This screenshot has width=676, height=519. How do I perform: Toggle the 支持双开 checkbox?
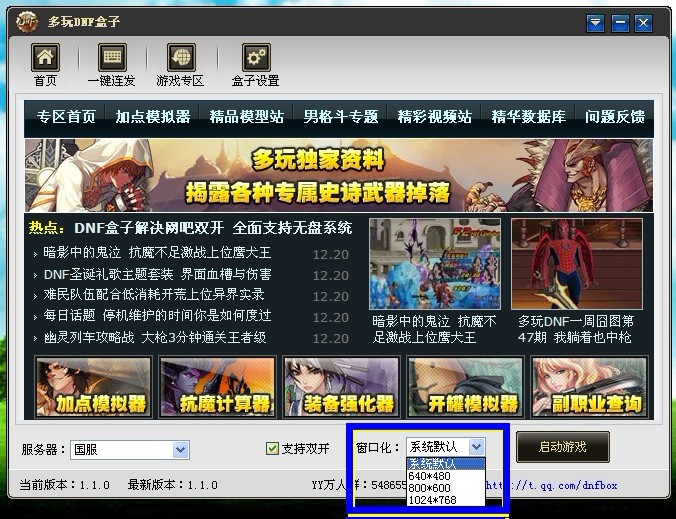pyautogui.click(x=272, y=449)
